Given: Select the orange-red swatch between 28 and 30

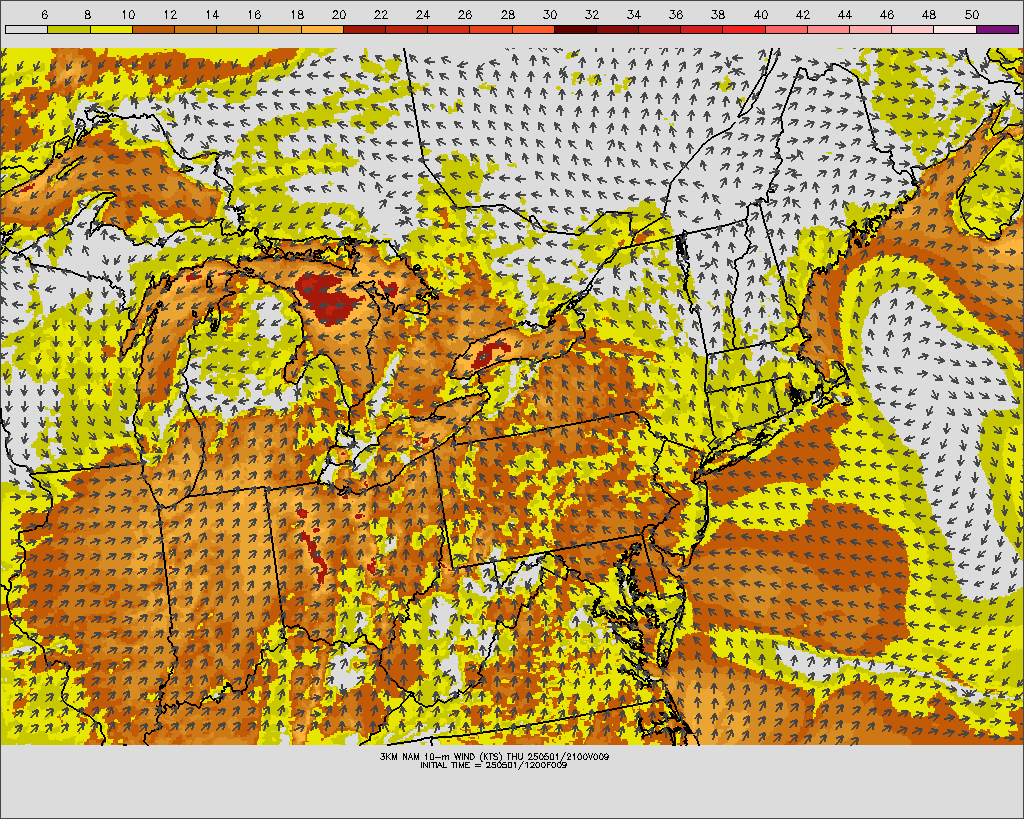Looking at the screenshot, I should (x=534, y=29).
